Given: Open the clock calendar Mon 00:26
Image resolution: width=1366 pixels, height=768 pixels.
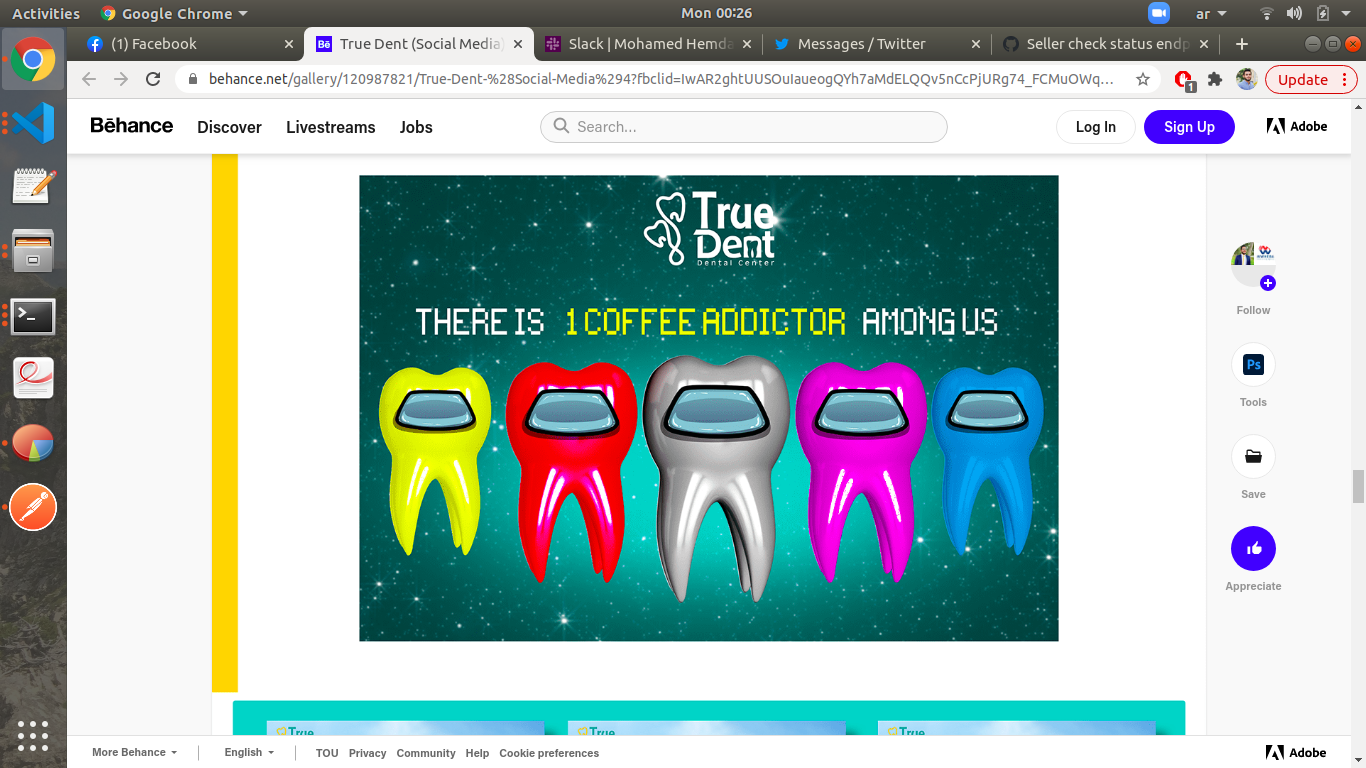Looking at the screenshot, I should click(x=716, y=13).
